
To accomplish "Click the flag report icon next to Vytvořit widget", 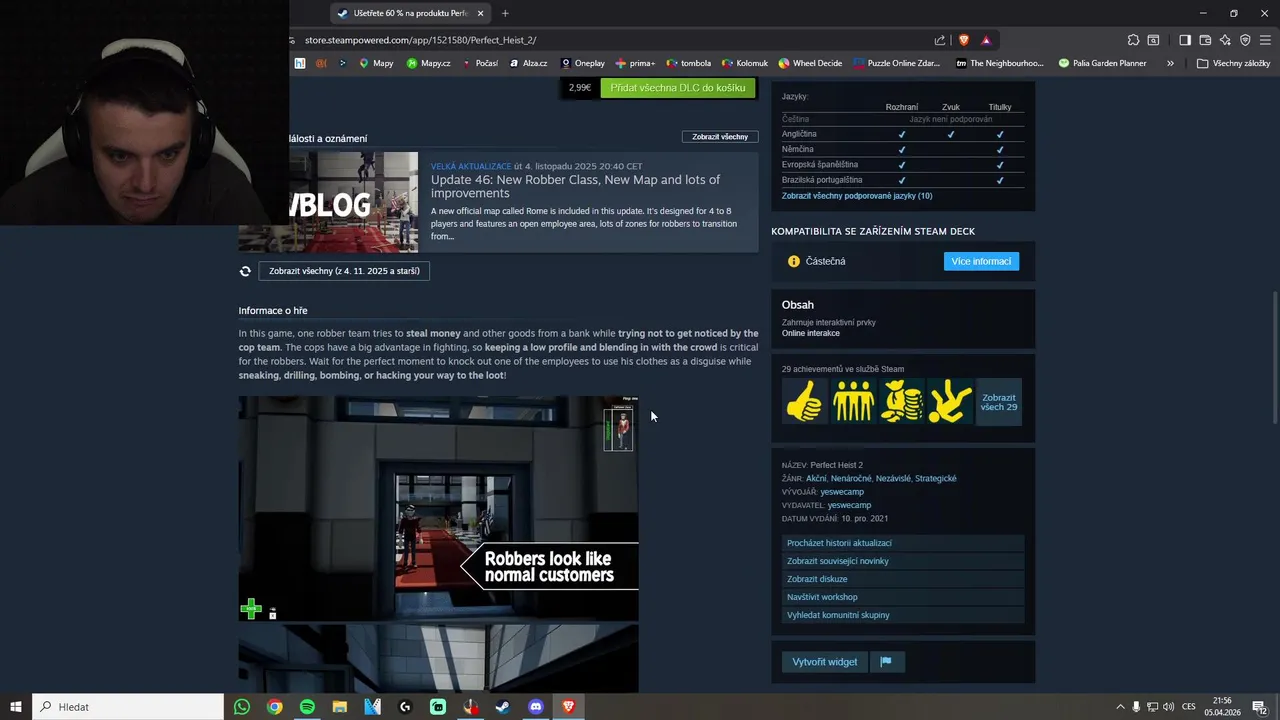I will 886,662.
